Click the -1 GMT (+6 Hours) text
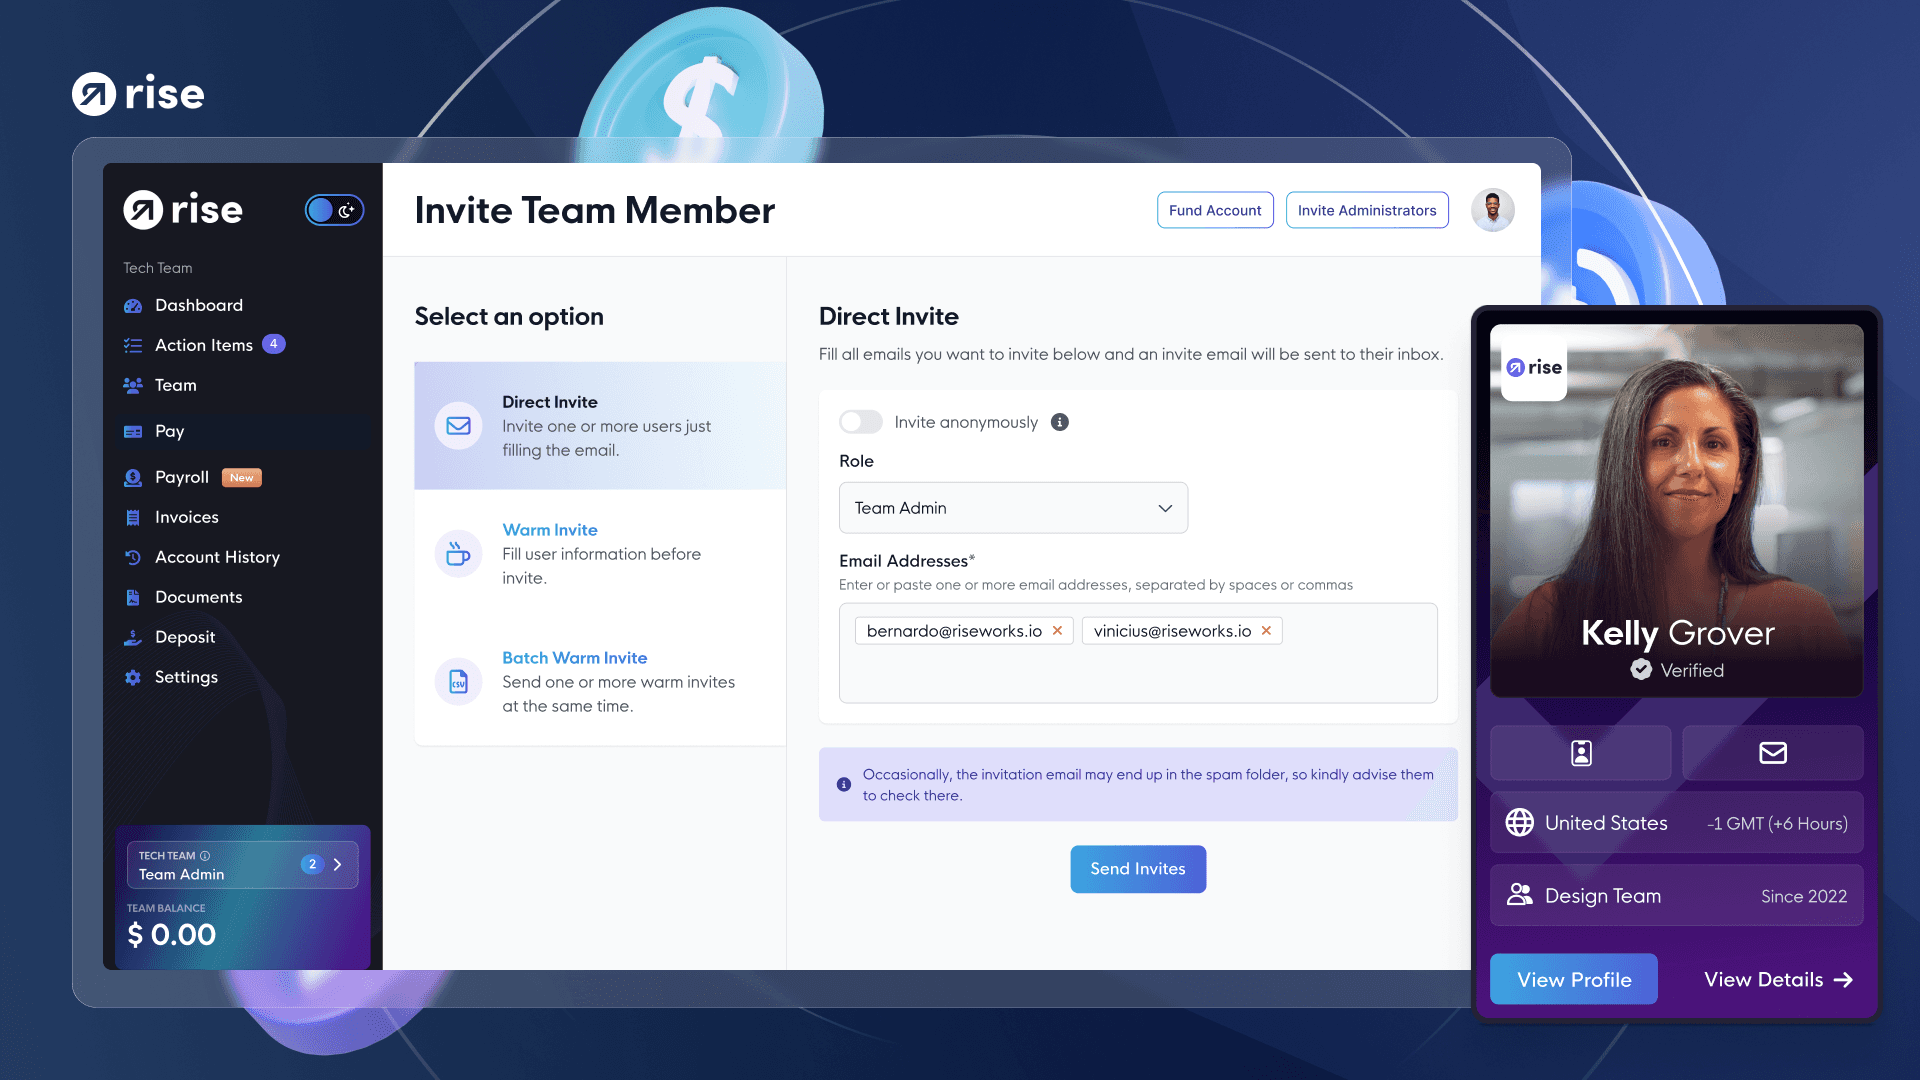This screenshot has width=1920, height=1080. click(1777, 824)
